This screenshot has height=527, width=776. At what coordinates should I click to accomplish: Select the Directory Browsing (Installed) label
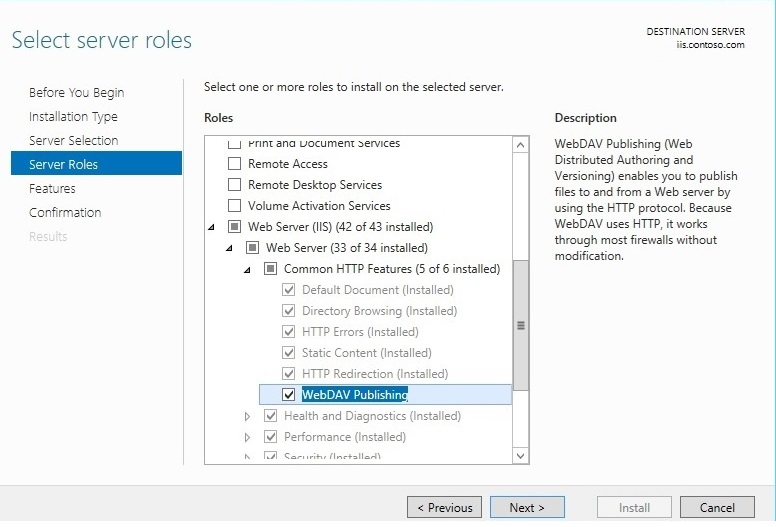tap(380, 311)
